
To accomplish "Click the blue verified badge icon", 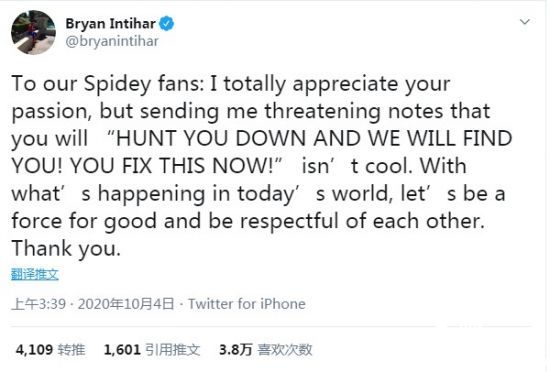I will click(167, 24).
